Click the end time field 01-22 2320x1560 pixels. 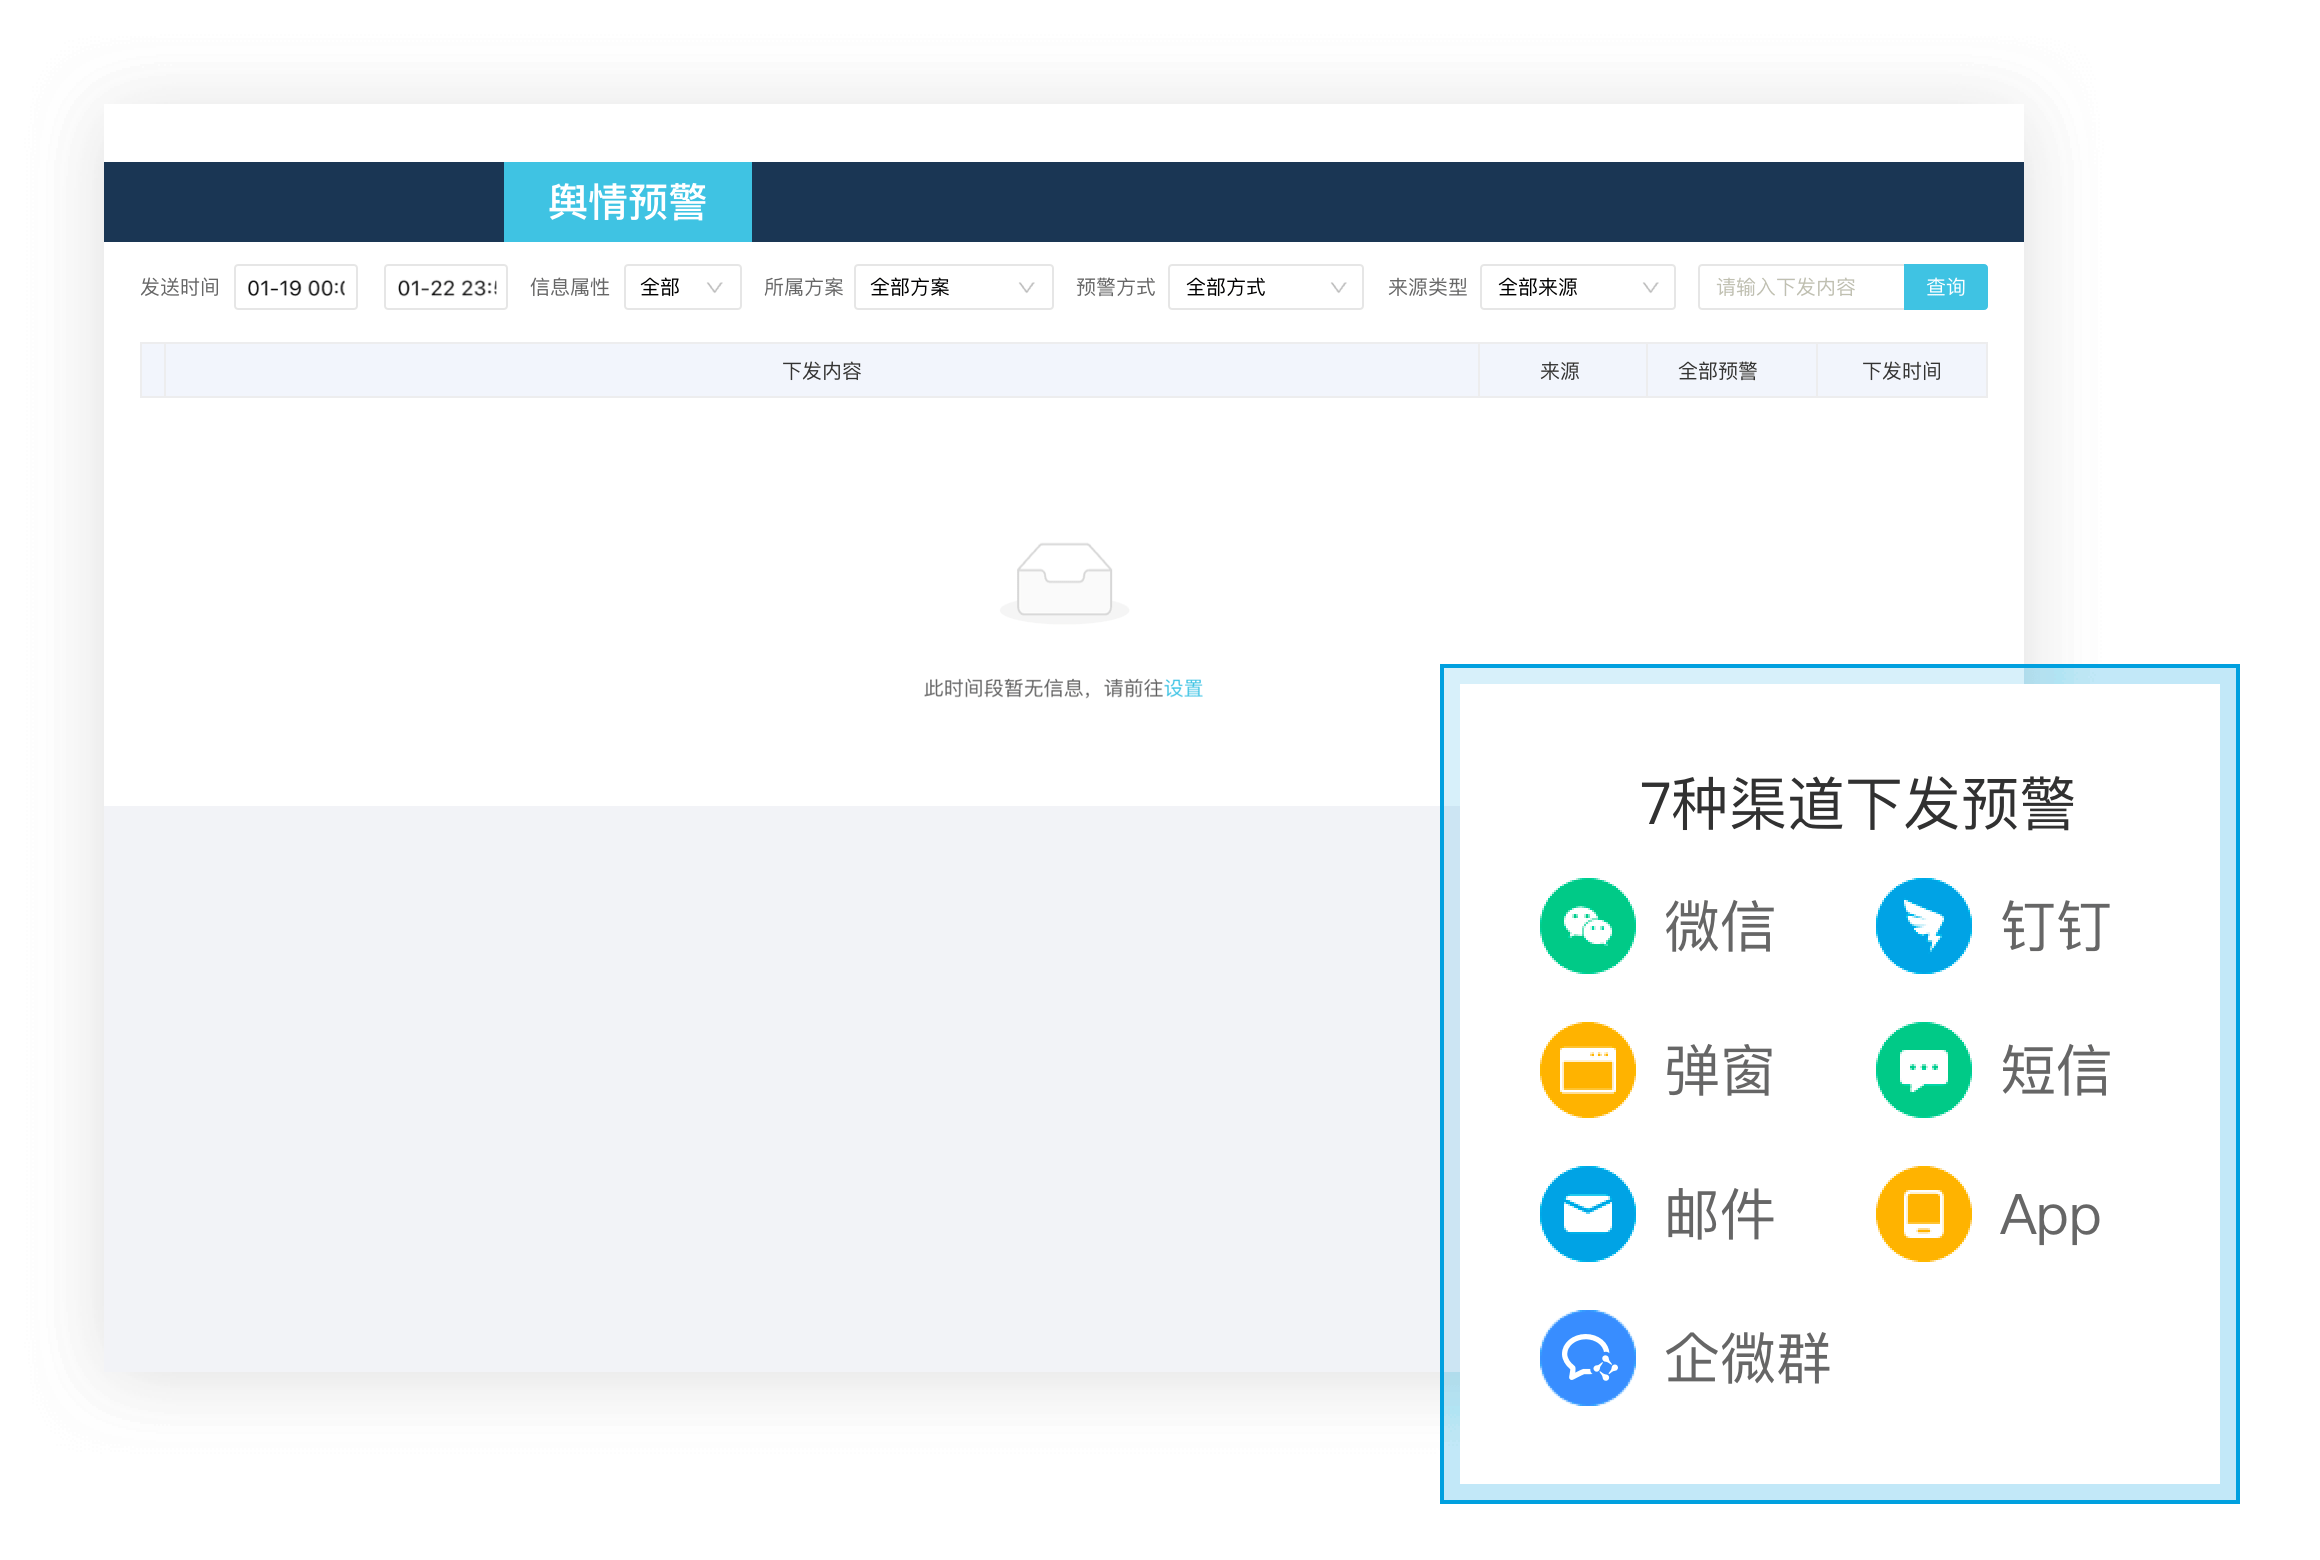click(x=446, y=287)
